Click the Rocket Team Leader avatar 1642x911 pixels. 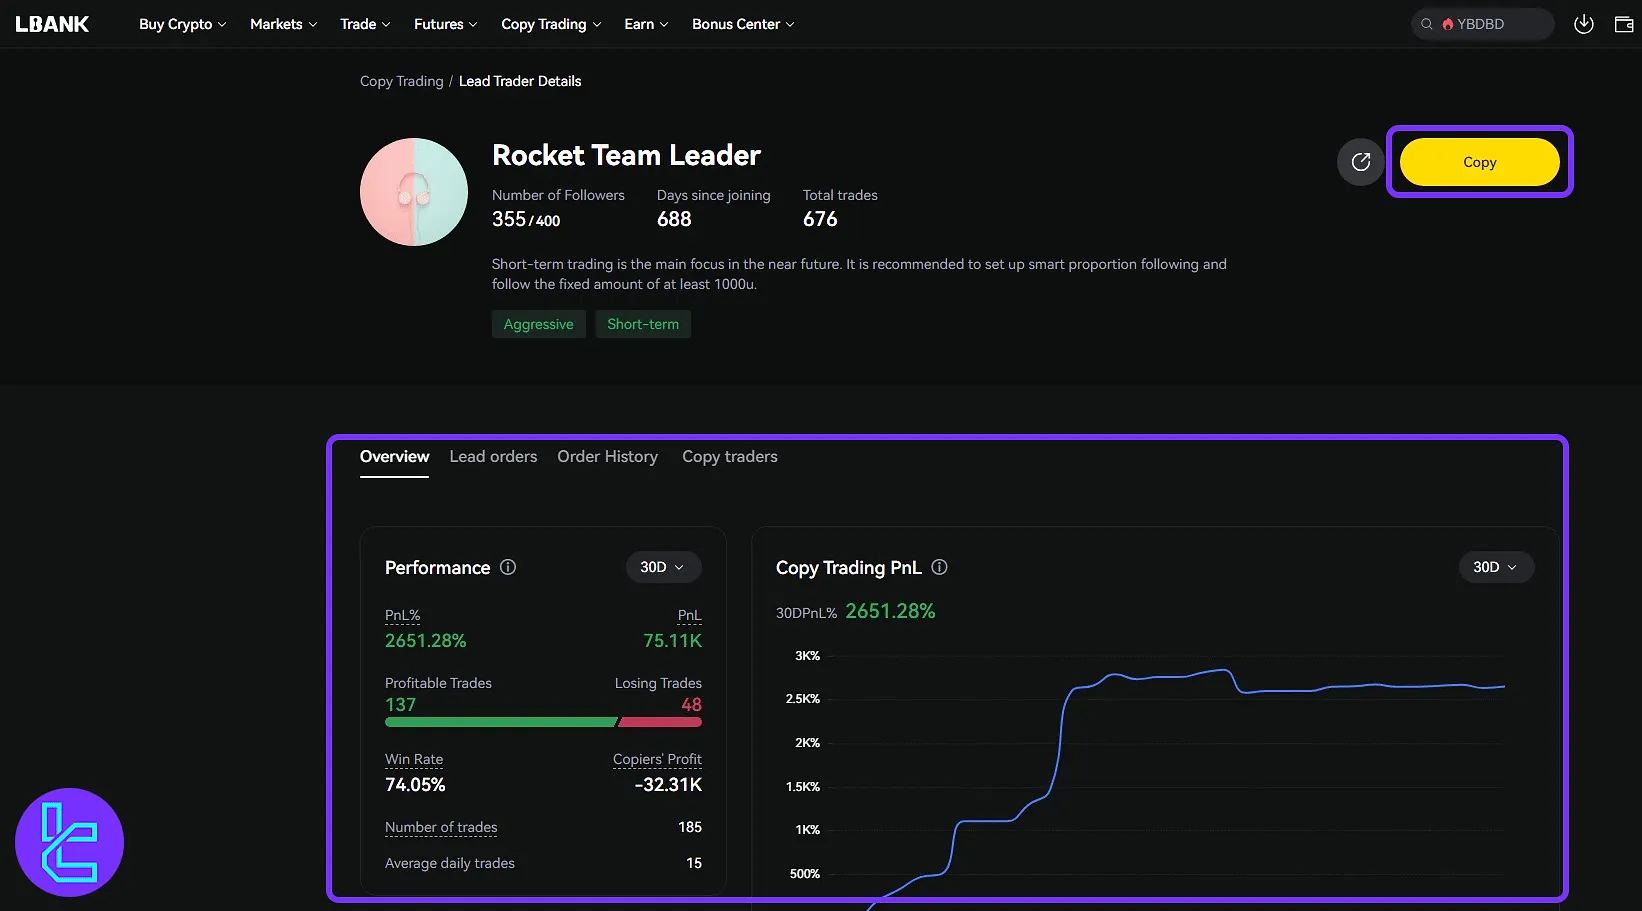tap(414, 192)
